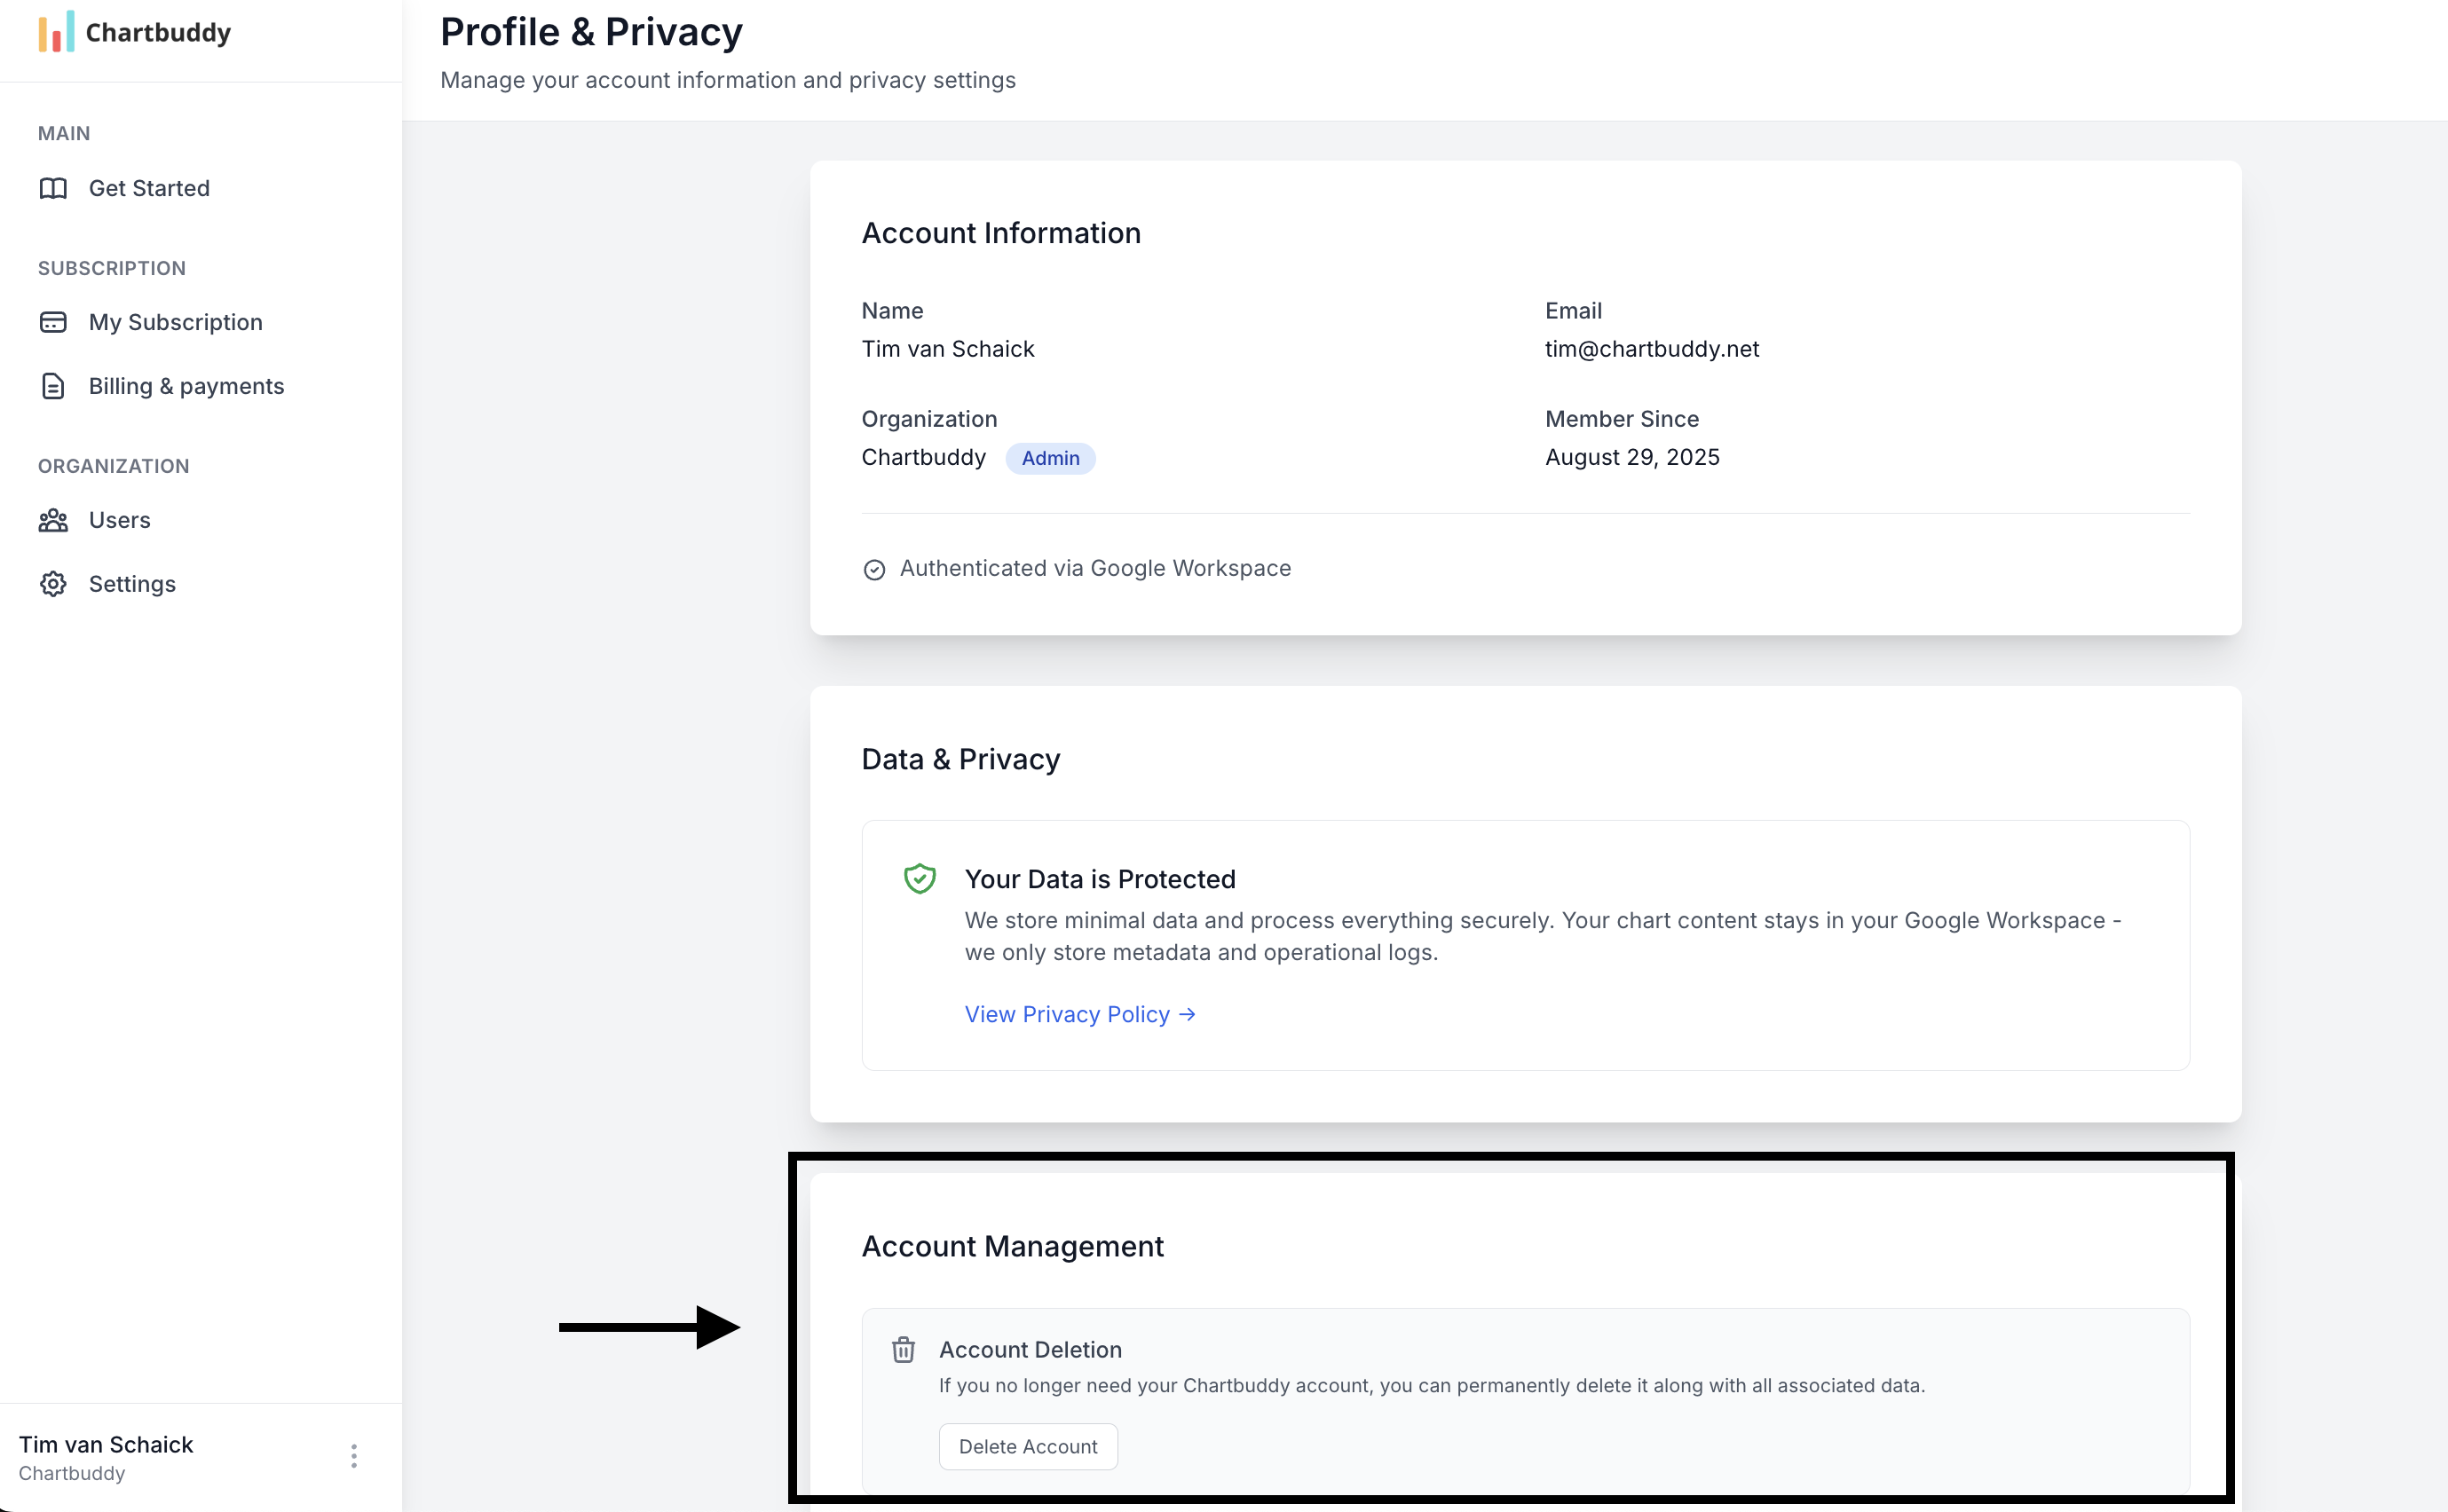Open the three-dot menu next to Tim van Schaick
Image resolution: width=2448 pixels, height=1512 pixels.
click(x=353, y=1456)
